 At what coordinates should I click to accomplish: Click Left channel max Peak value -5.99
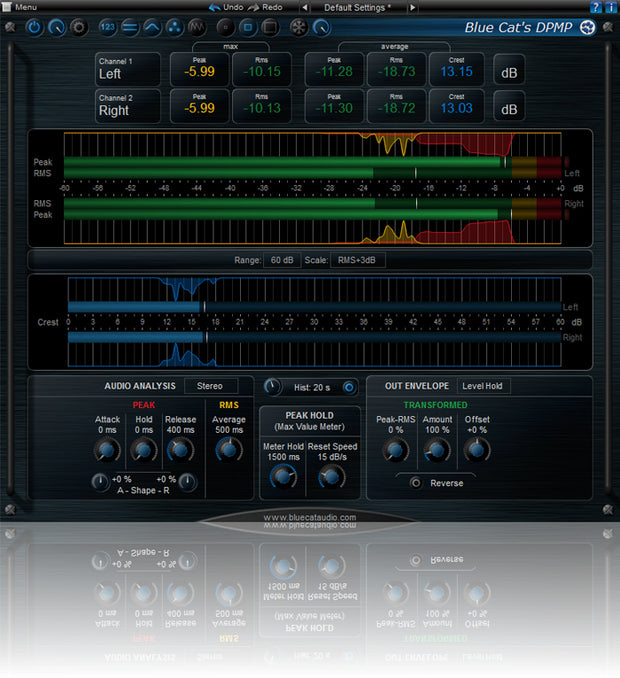click(x=199, y=71)
